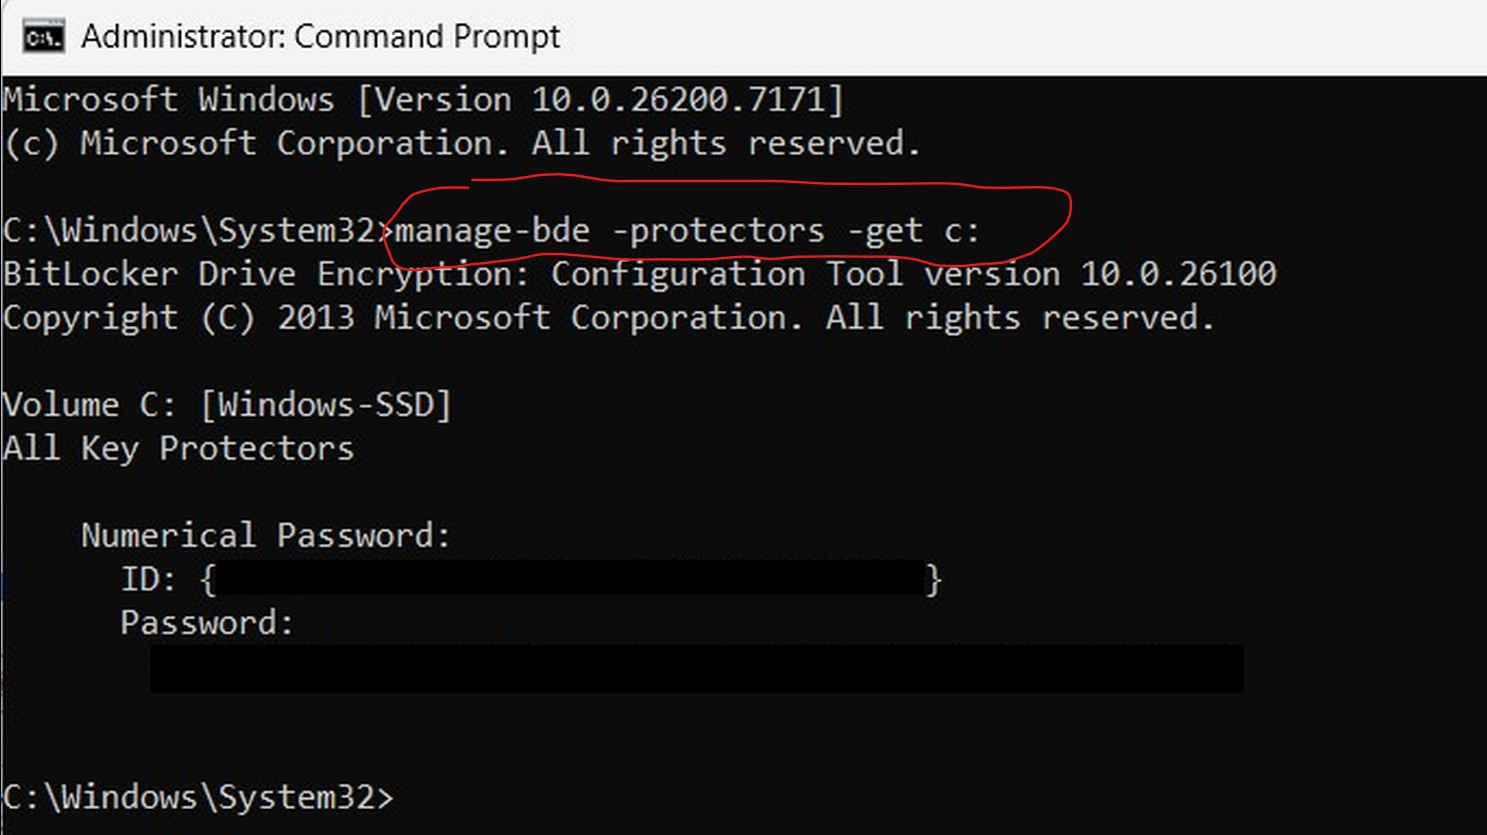The height and width of the screenshot is (835, 1487).
Task: Click the 'Administrator: Command Prompt' window title
Action: 320,37
